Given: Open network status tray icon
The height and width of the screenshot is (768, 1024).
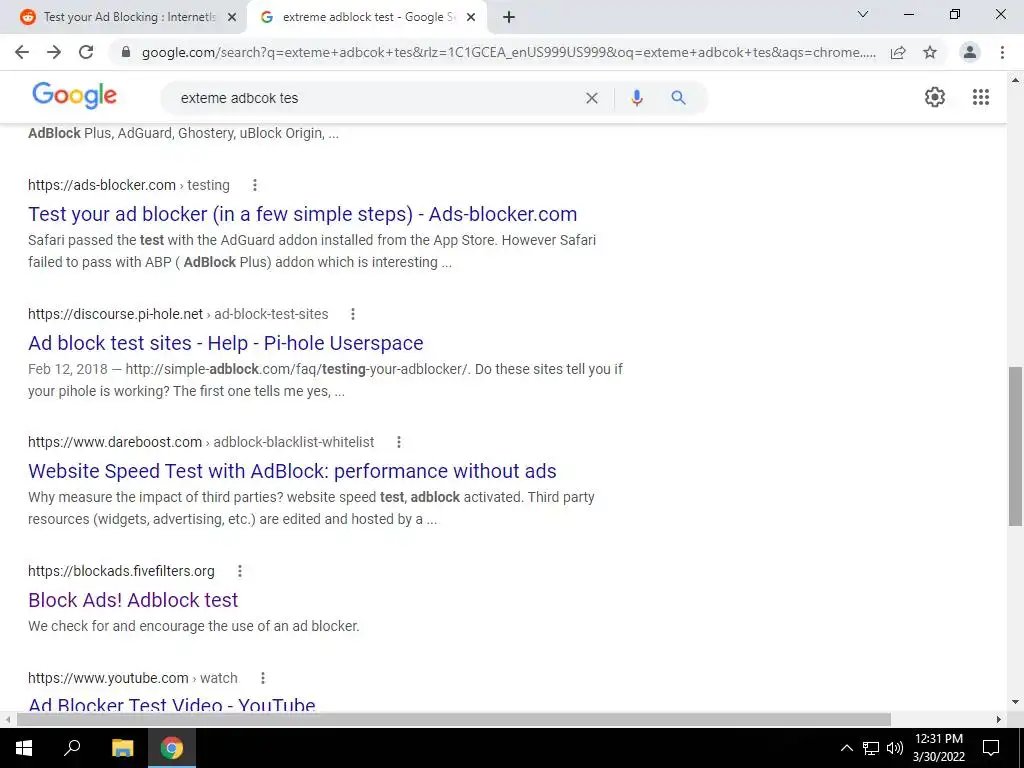Looking at the screenshot, I should point(871,748).
